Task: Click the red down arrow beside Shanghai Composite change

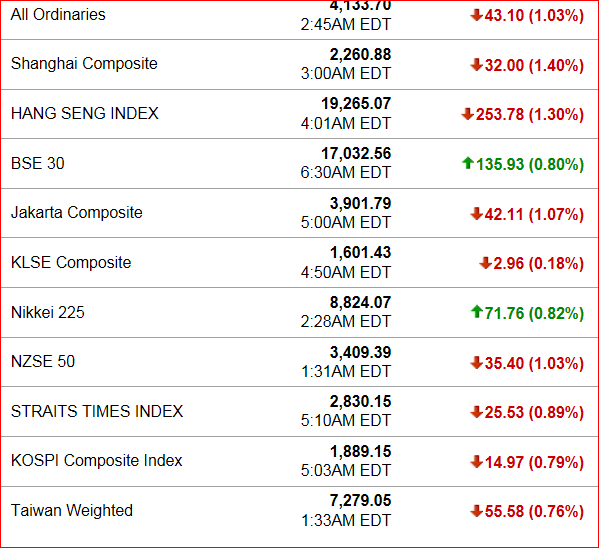Action: coord(476,65)
